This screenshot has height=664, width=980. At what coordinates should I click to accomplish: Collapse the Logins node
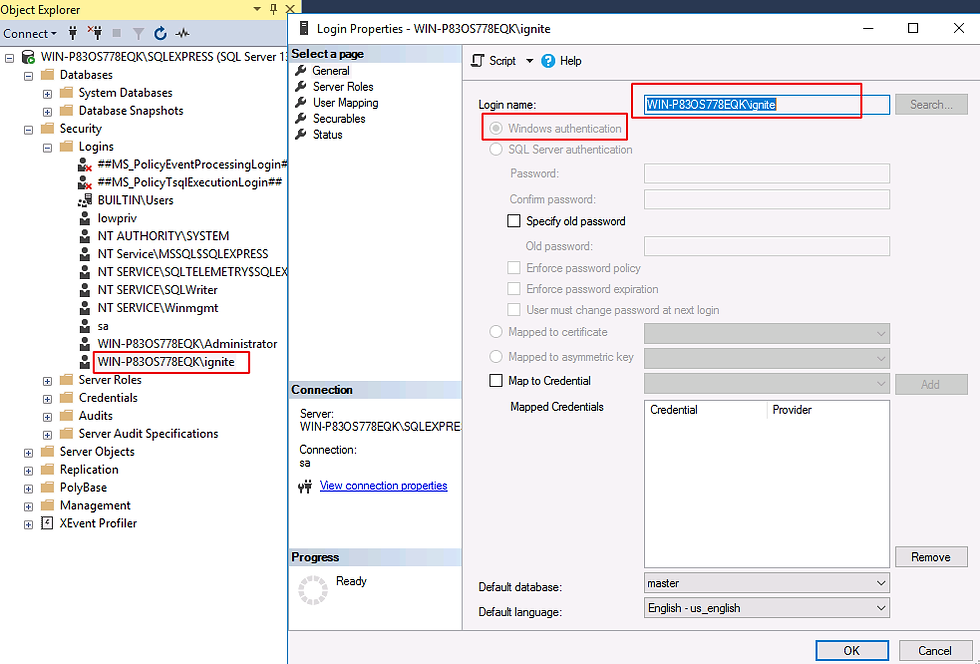click(48, 148)
